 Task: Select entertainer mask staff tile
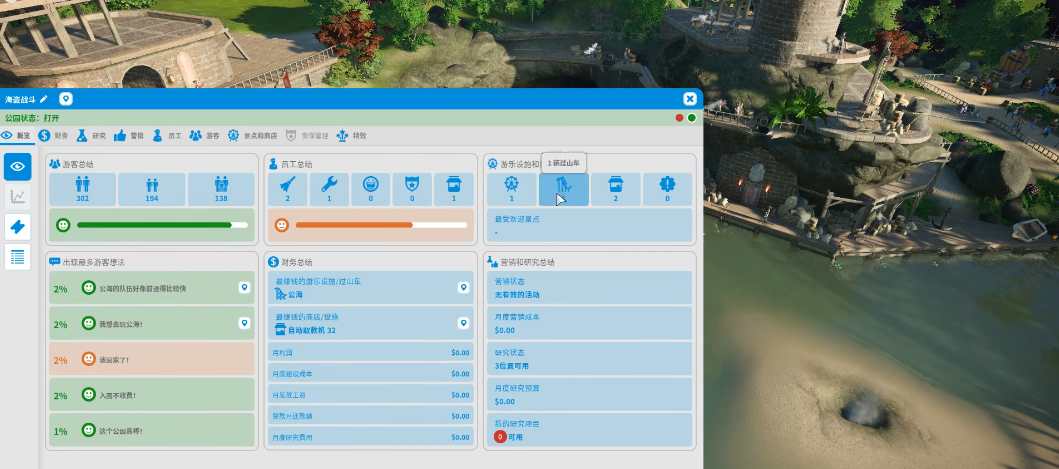(x=371, y=189)
